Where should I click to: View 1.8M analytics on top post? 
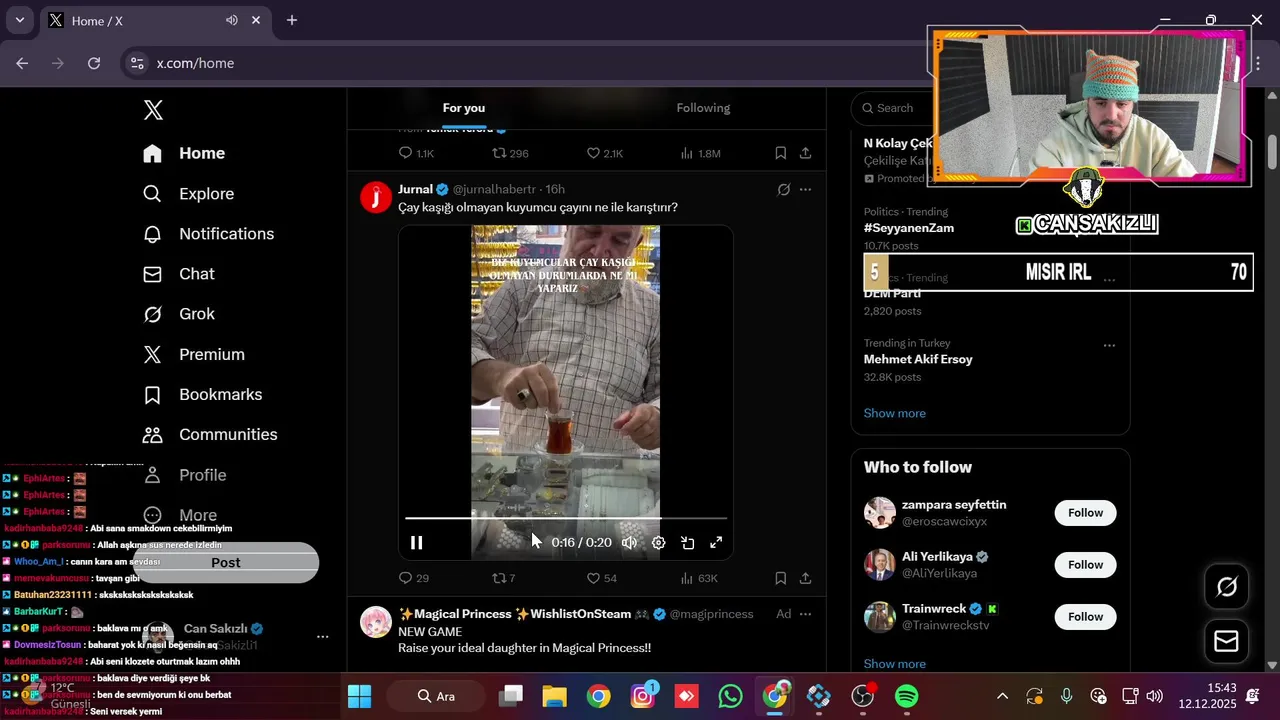pos(700,153)
